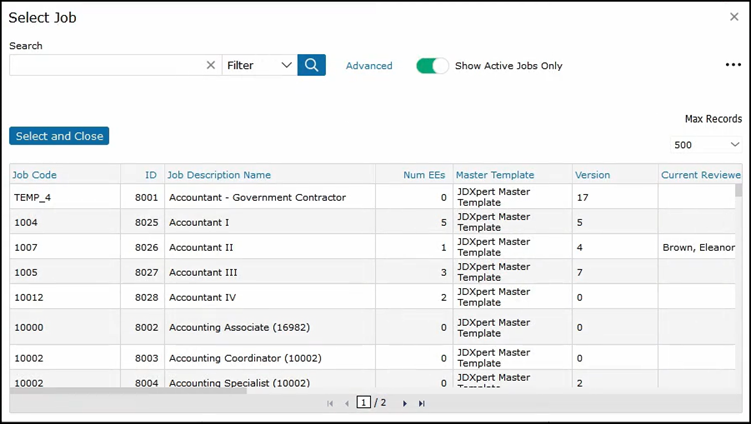Expand the Max Records 500 dropdown
The image size is (751, 424).
click(x=706, y=145)
